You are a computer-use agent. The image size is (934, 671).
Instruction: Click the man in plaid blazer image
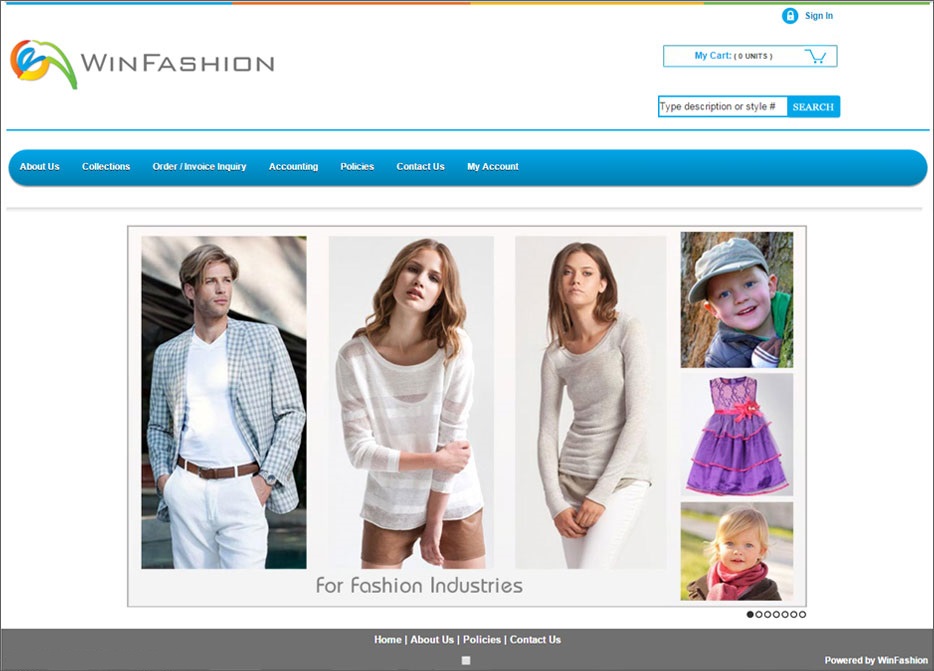click(x=224, y=402)
